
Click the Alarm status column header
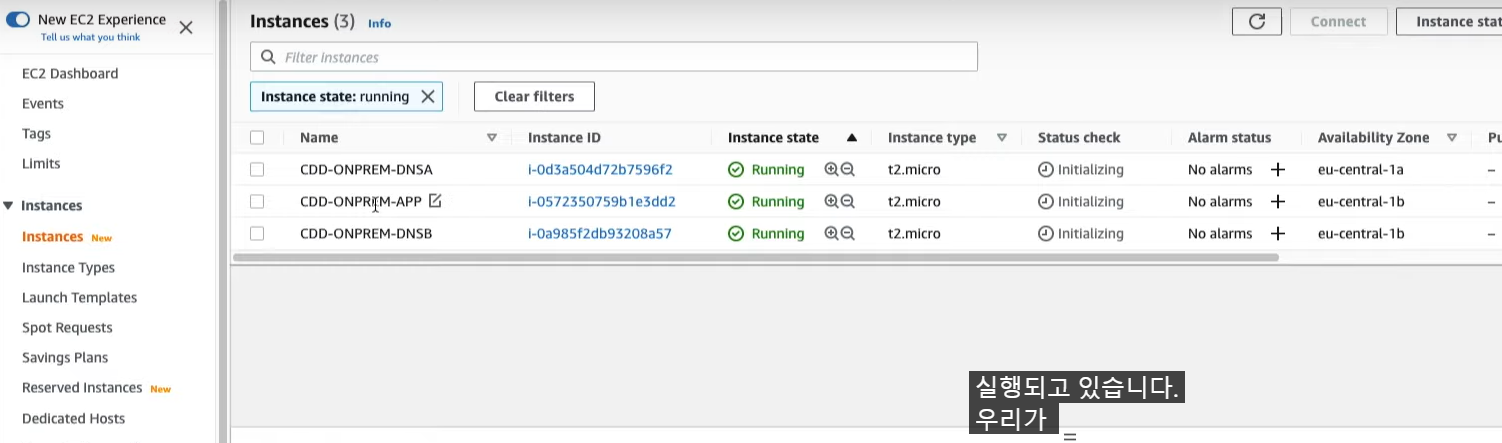(1229, 138)
